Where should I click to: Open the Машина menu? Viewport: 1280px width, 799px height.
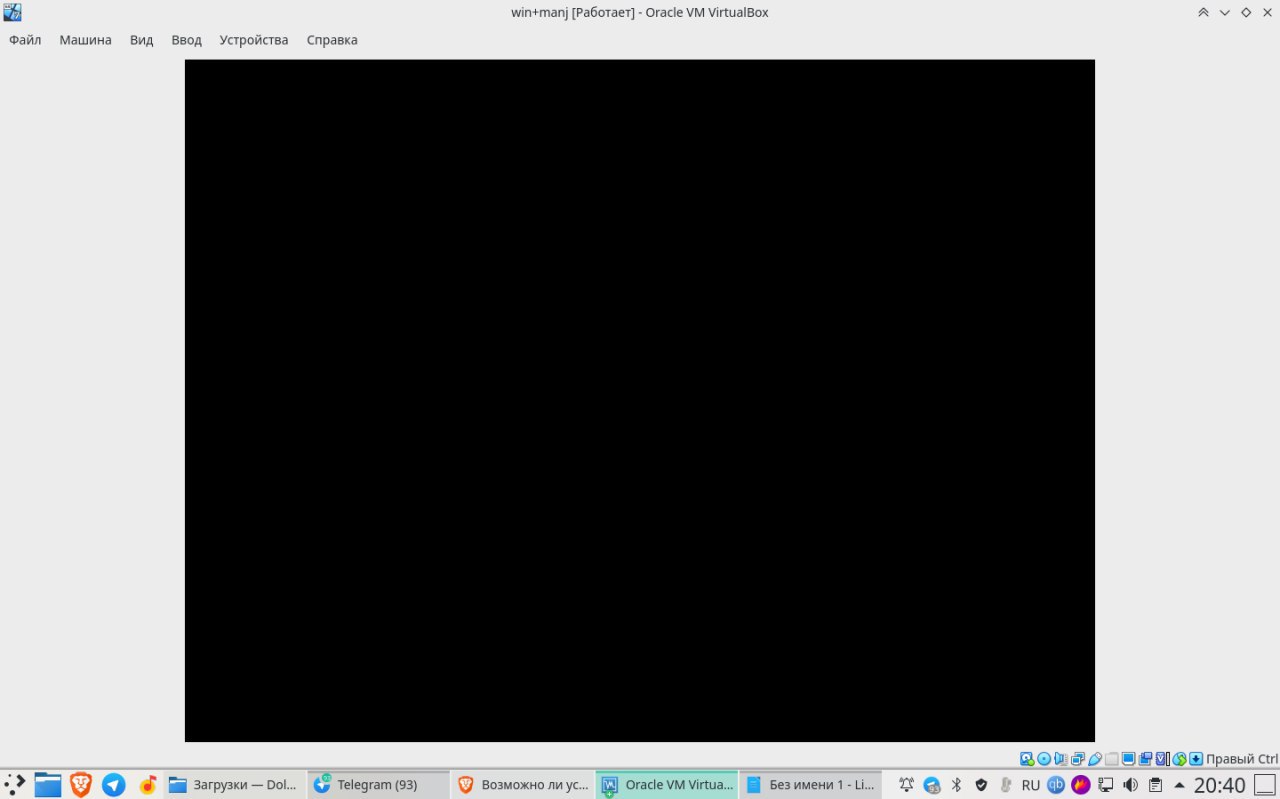pyautogui.click(x=85, y=40)
